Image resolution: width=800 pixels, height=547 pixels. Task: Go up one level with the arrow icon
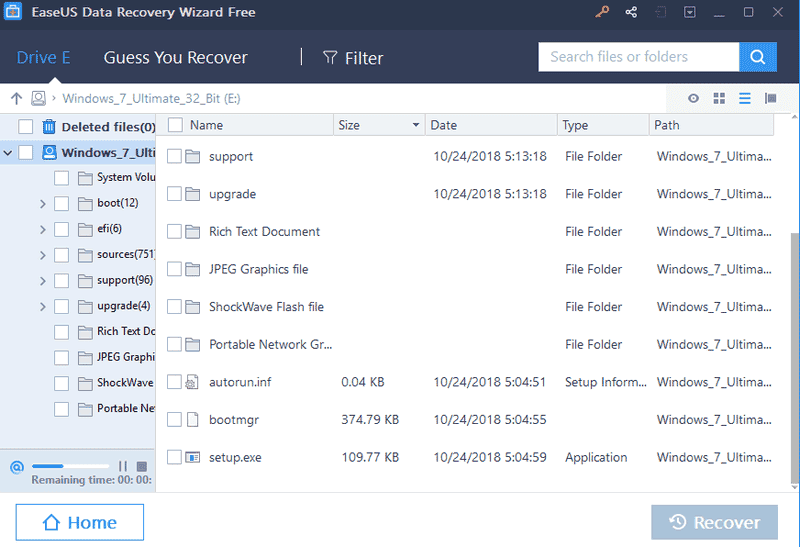[x=16, y=98]
